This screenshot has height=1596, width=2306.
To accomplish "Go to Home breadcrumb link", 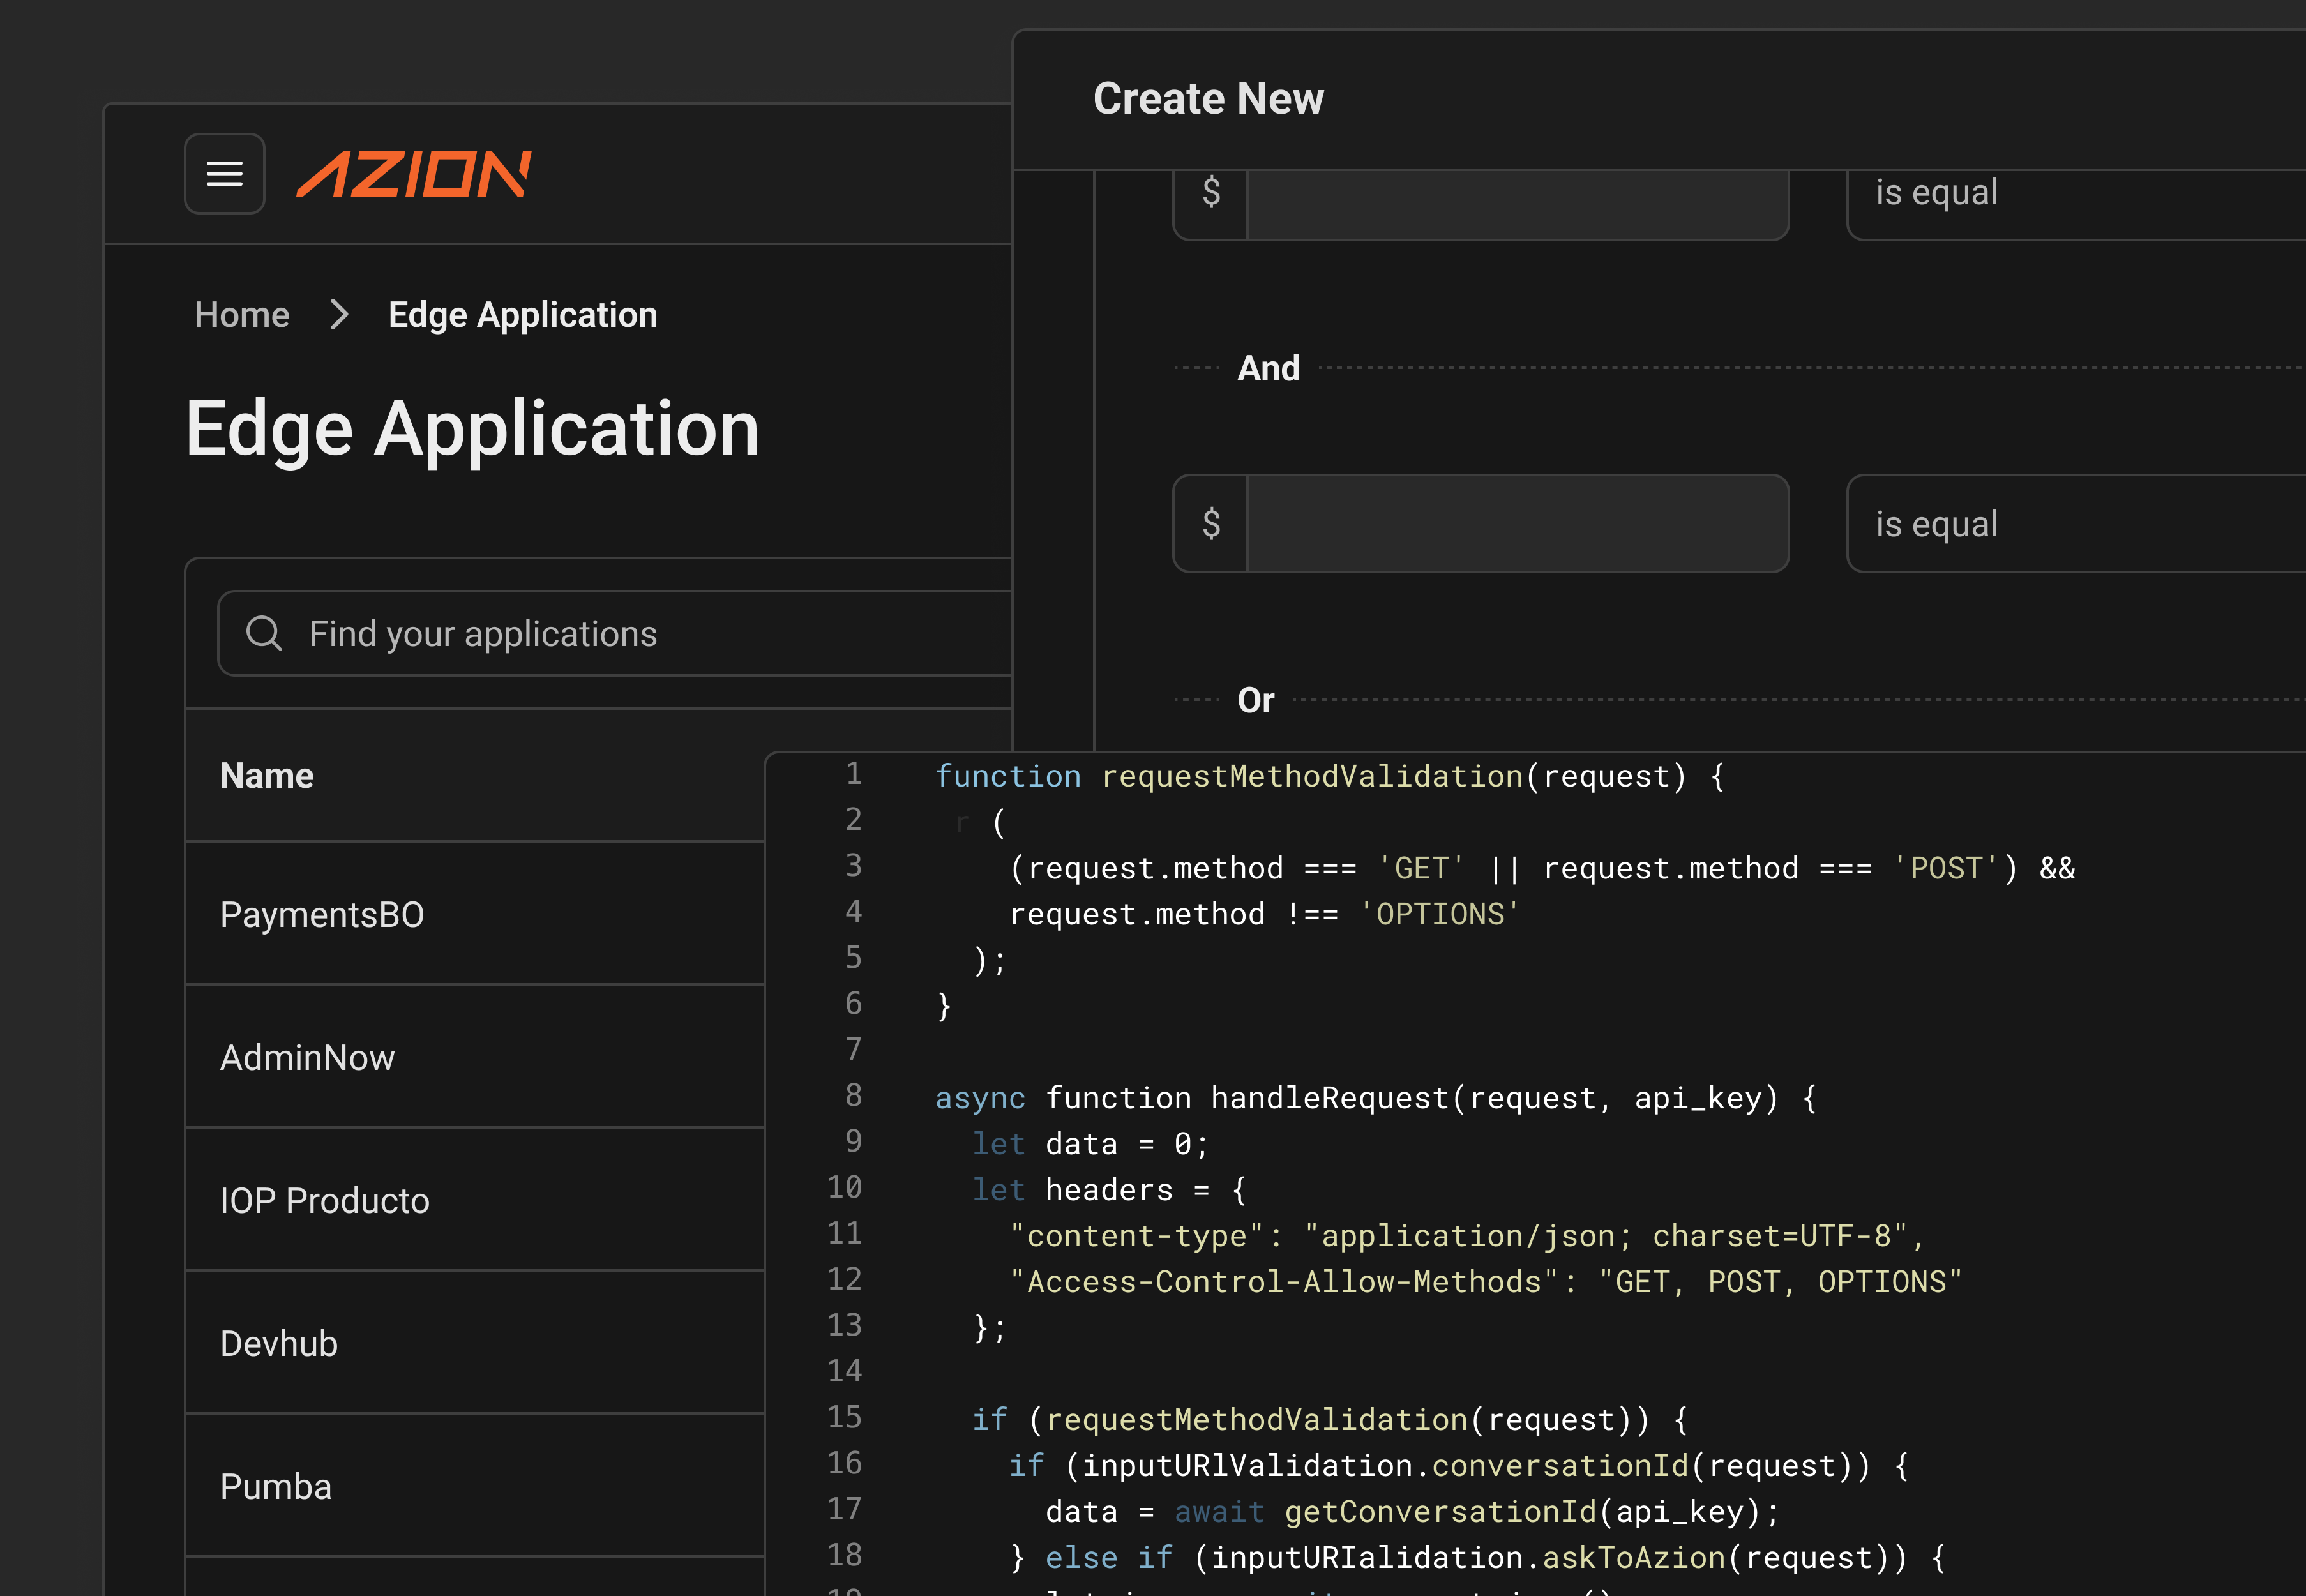I will (x=242, y=315).
